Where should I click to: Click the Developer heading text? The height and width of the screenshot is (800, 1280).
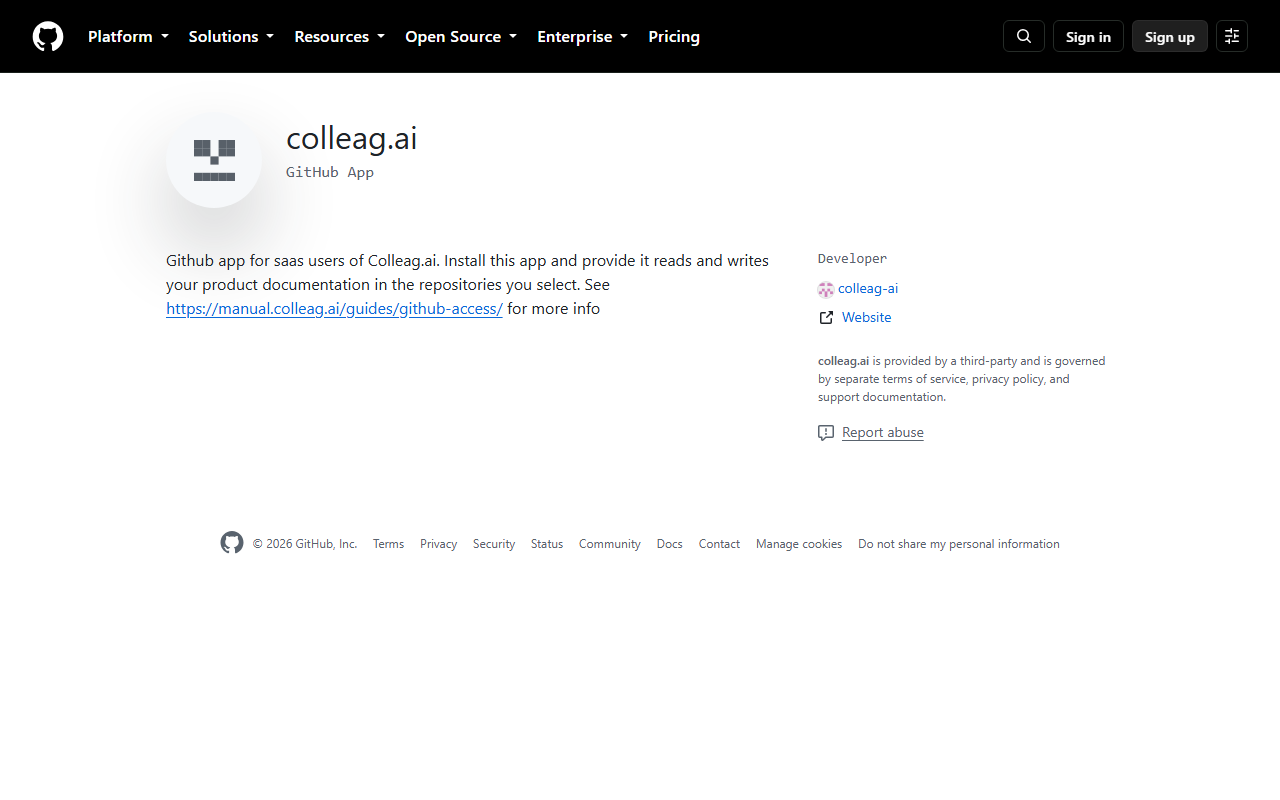click(852, 258)
